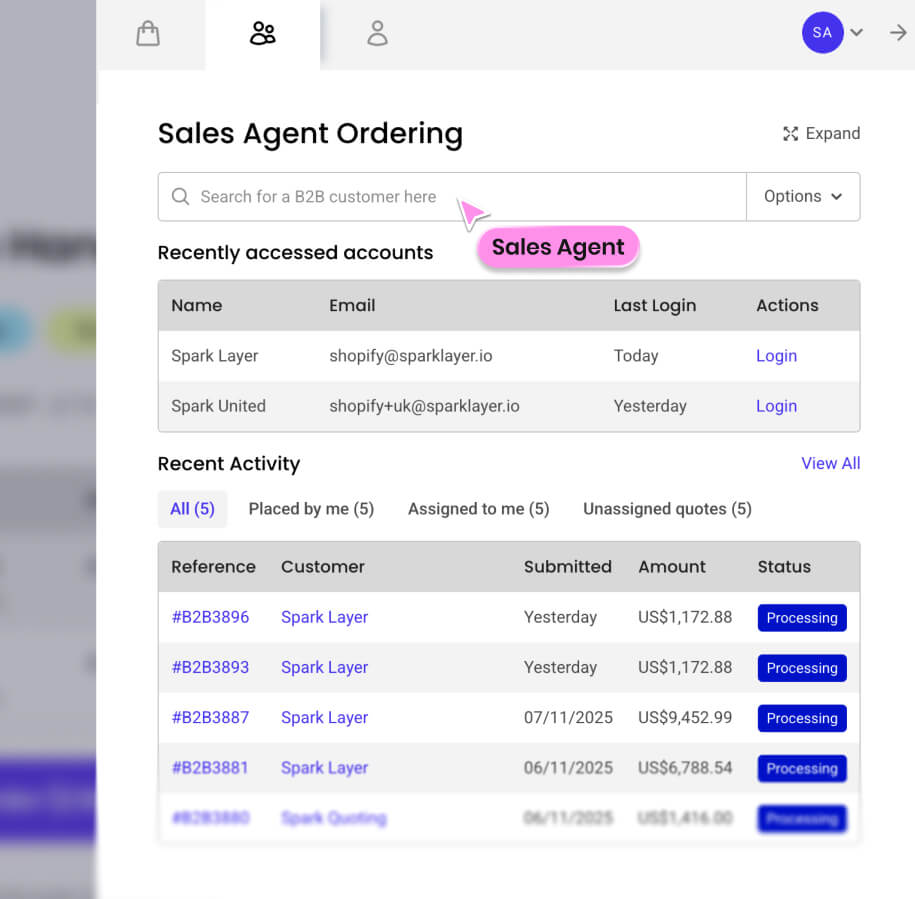
Task: Click the Sales Agent cursor badge
Action: [x=558, y=247]
